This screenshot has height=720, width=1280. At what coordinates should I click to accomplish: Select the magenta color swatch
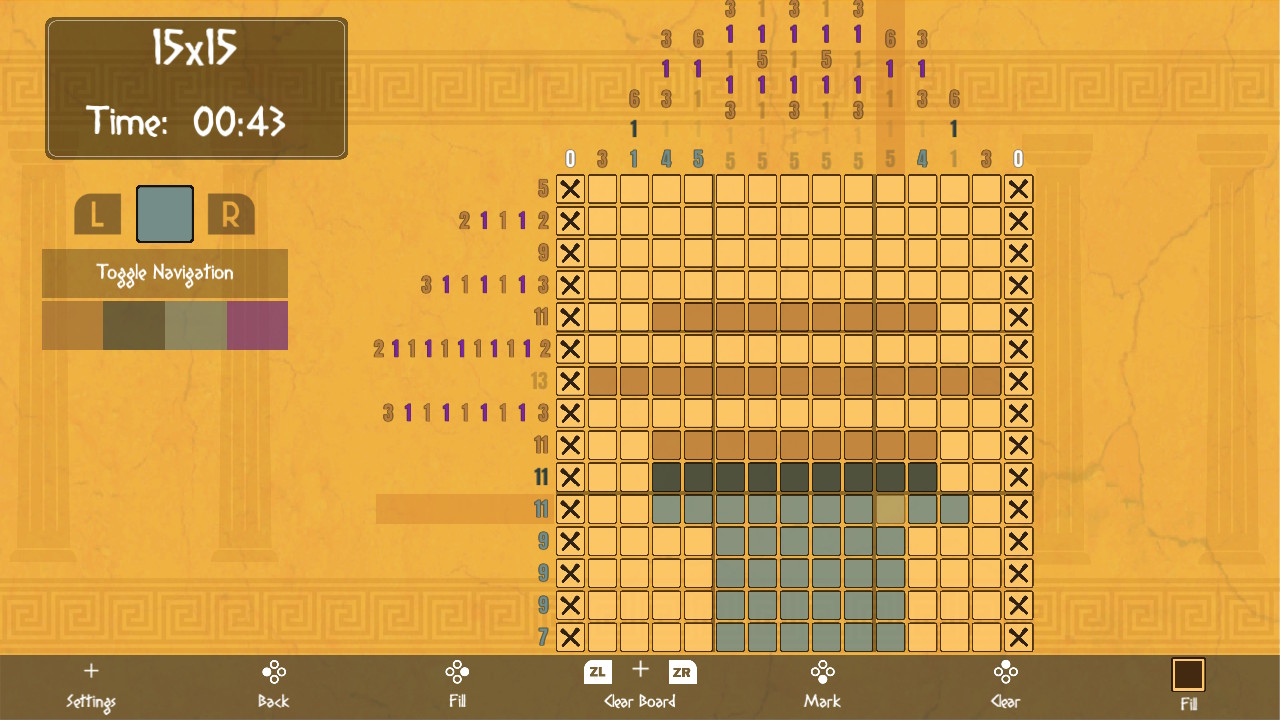click(257, 325)
